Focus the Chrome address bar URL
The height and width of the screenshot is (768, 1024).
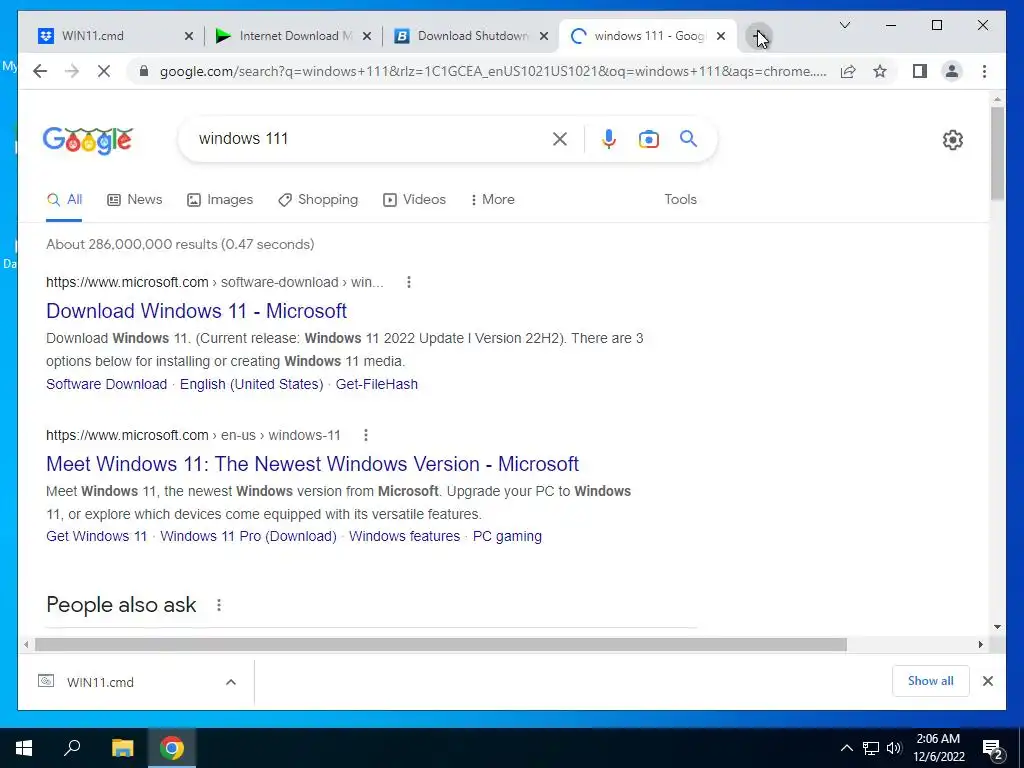point(493,71)
